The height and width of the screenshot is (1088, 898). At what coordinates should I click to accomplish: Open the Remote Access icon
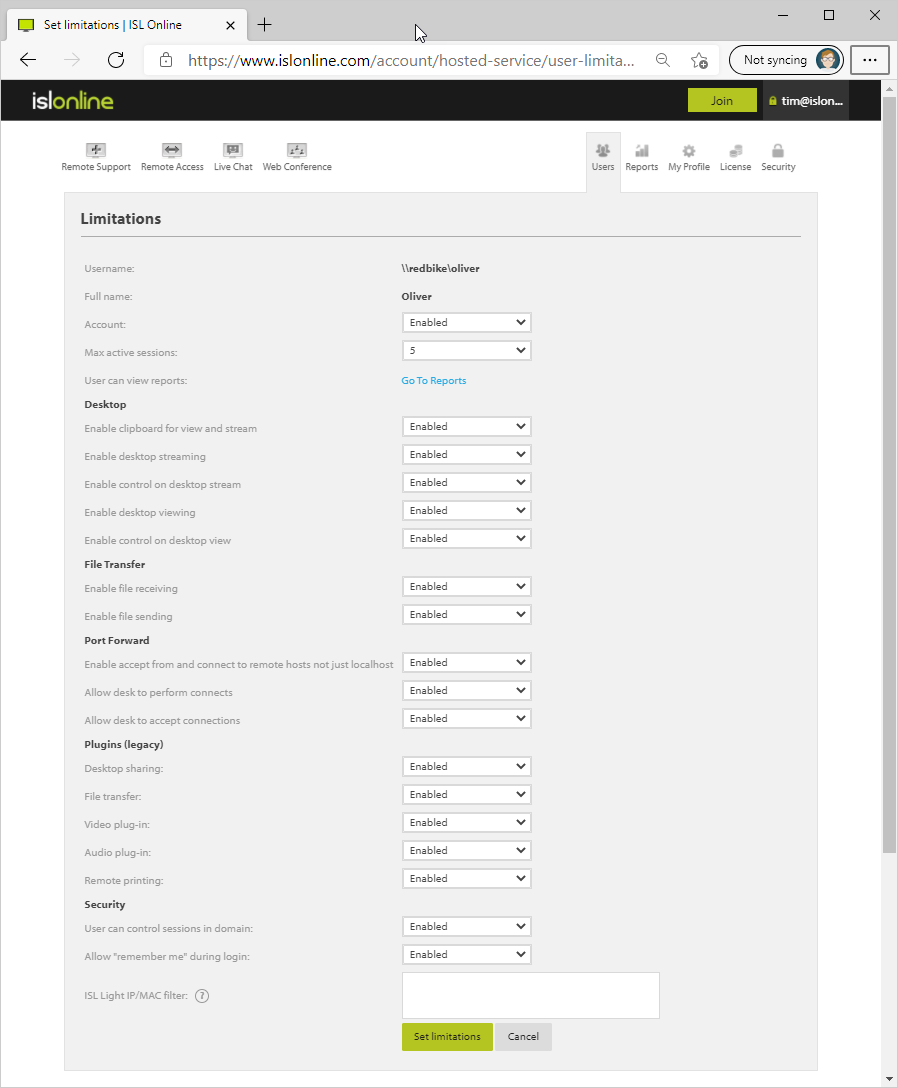click(x=172, y=151)
